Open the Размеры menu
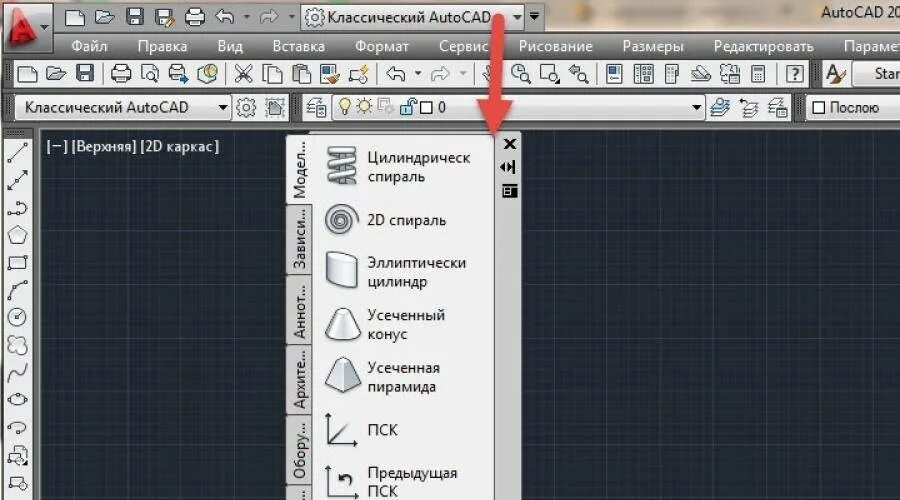 click(653, 46)
